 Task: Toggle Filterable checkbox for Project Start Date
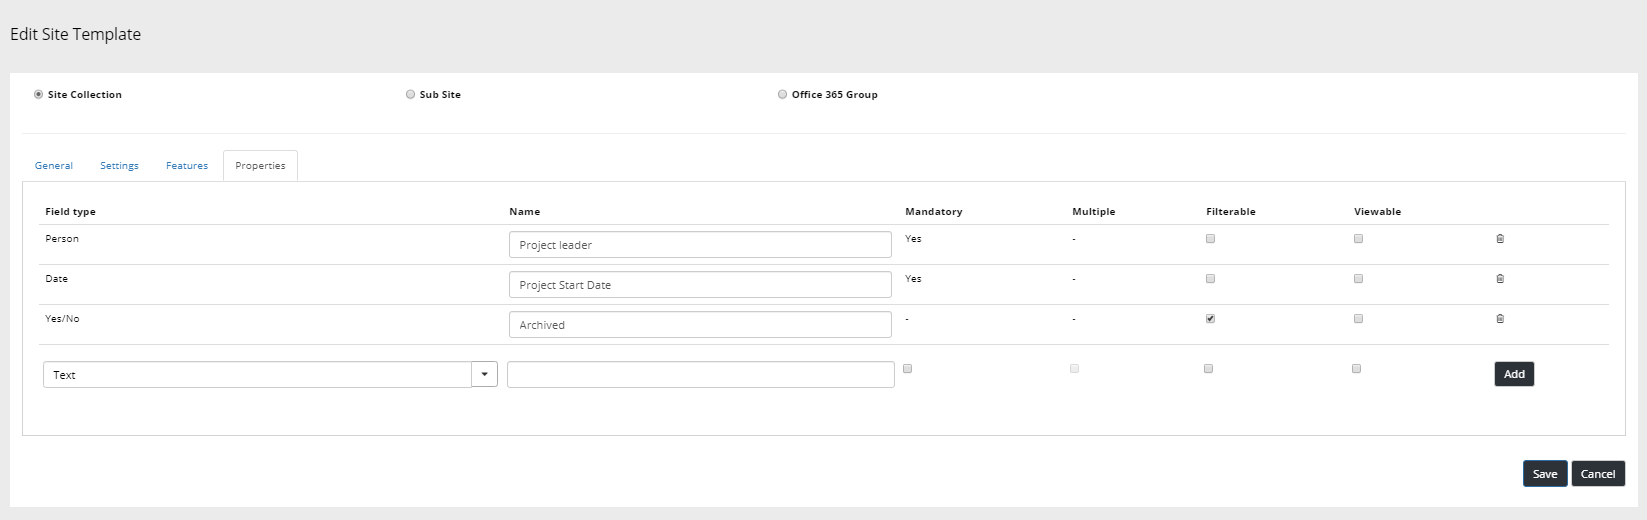1210,279
